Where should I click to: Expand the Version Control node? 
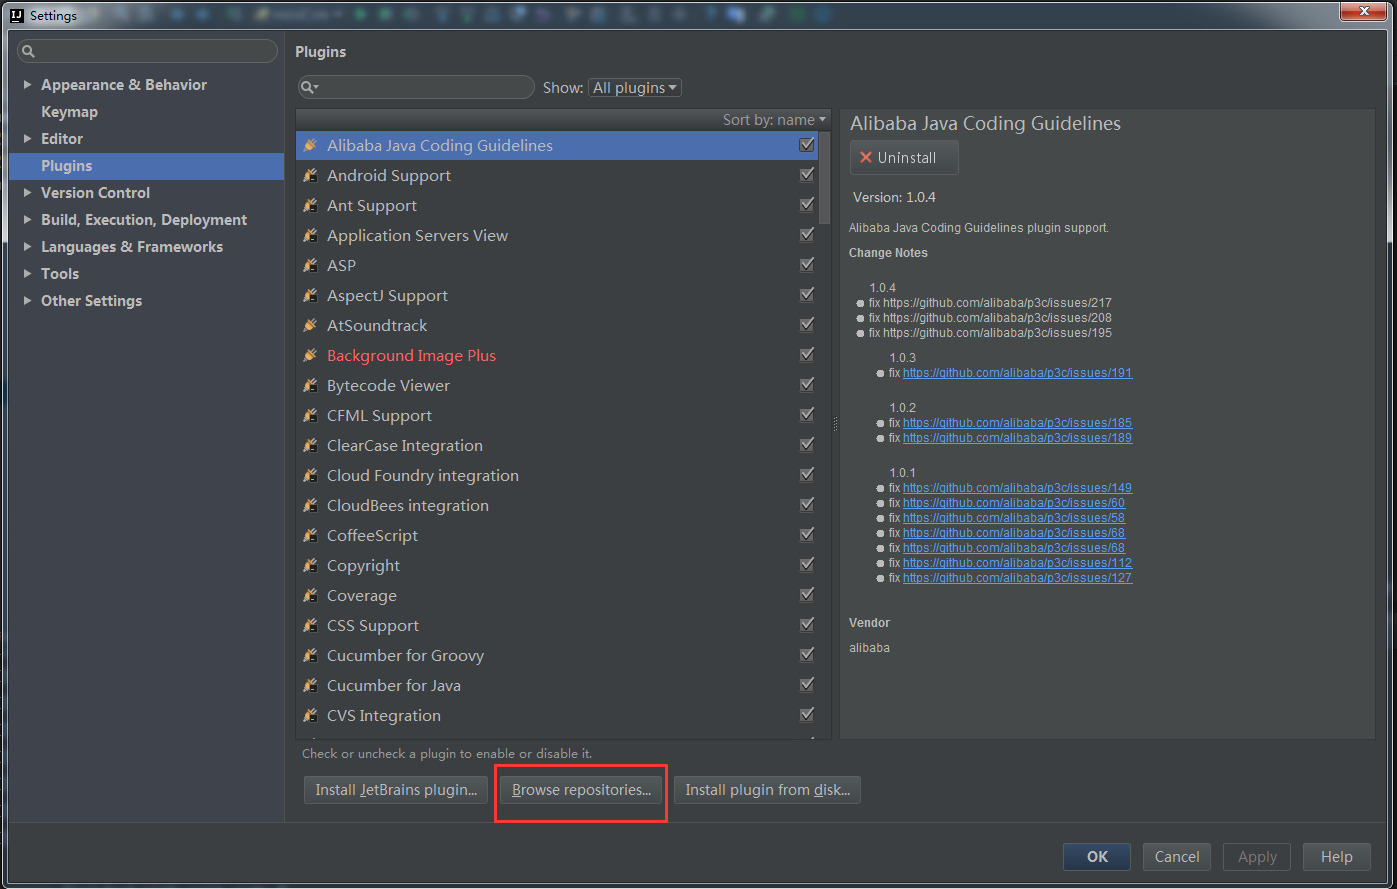coord(27,193)
